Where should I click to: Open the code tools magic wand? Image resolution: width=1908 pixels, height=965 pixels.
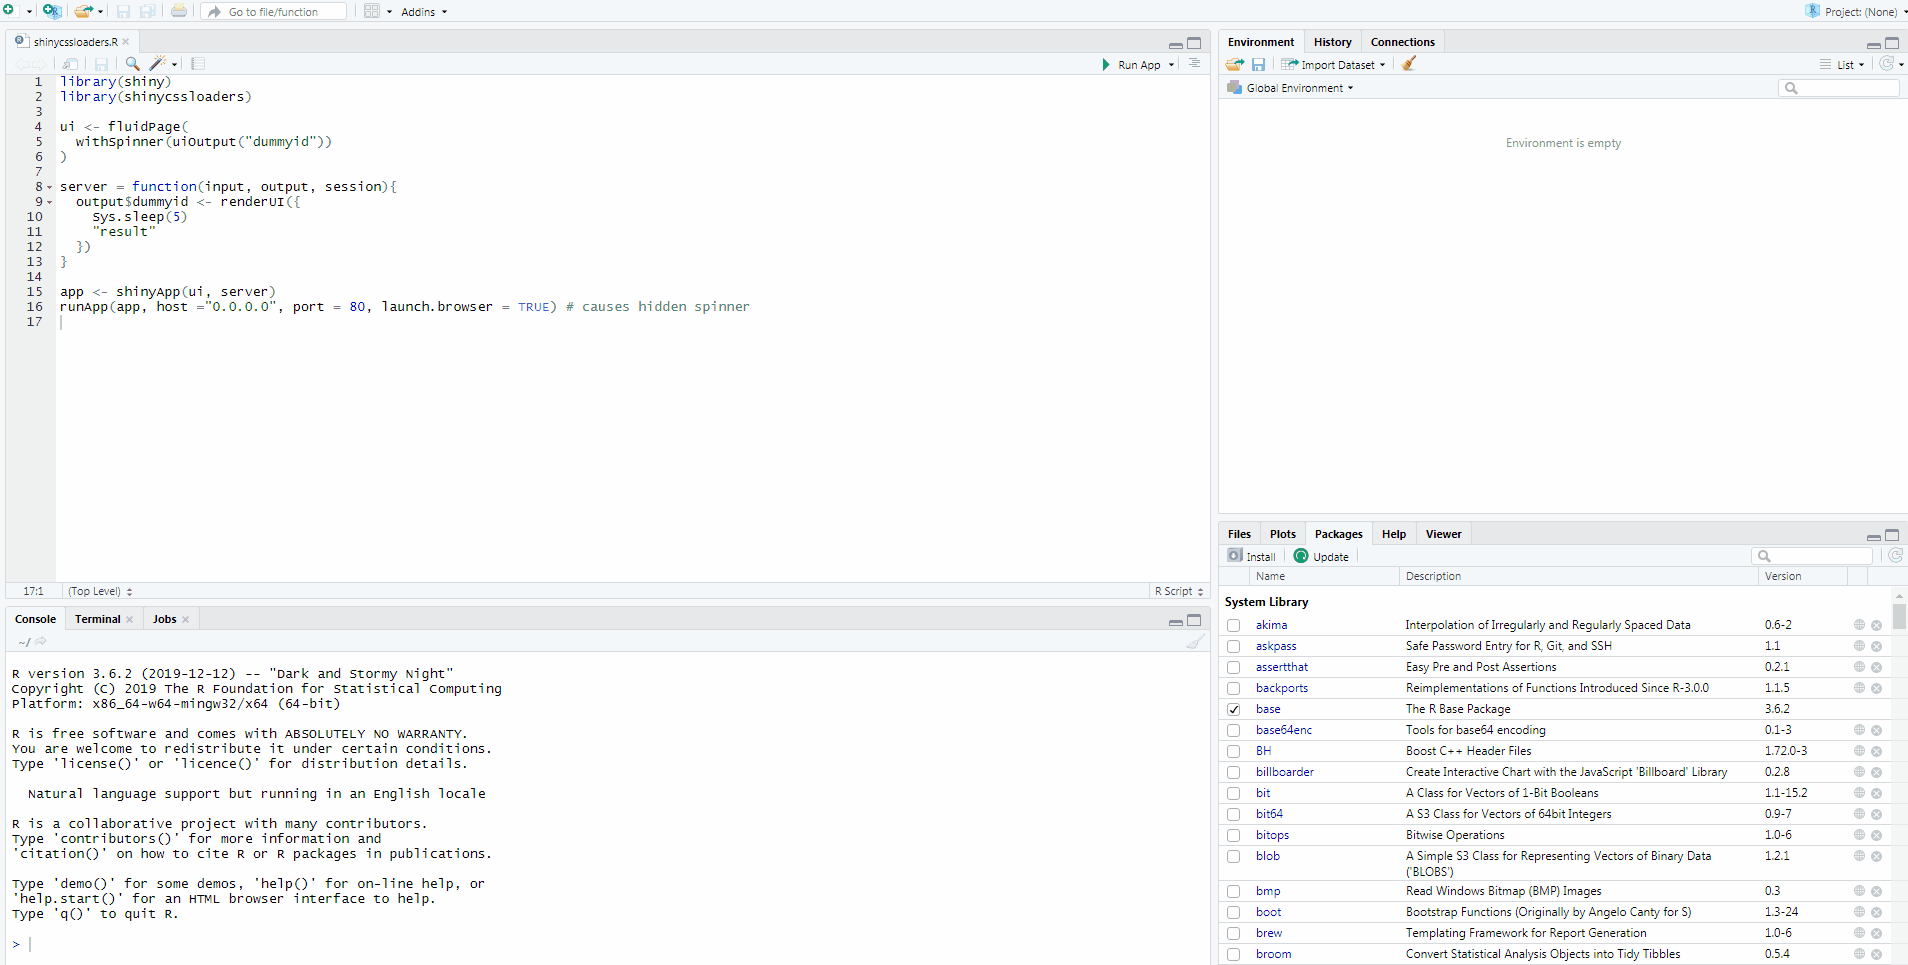click(x=159, y=63)
